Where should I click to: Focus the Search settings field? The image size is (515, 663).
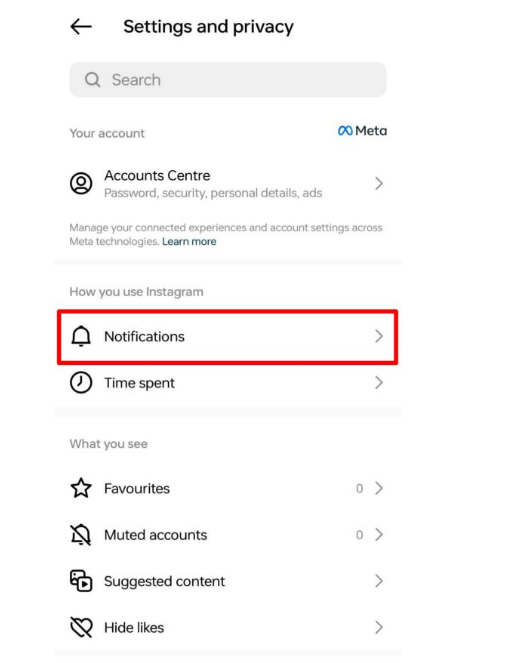point(228,79)
